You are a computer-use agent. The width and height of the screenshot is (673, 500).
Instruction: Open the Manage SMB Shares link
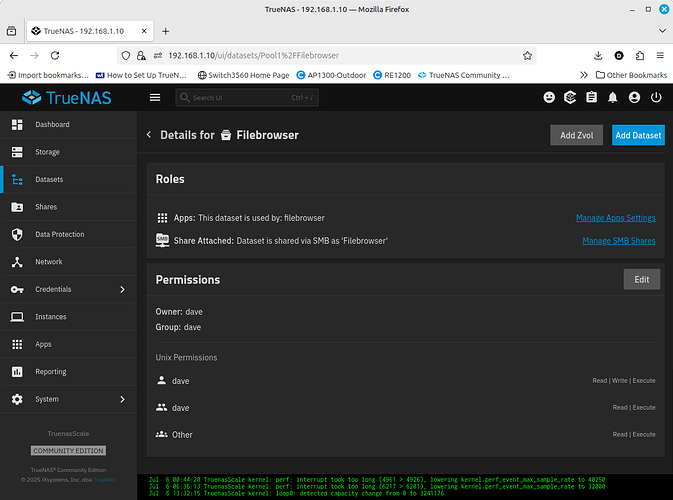click(x=618, y=241)
